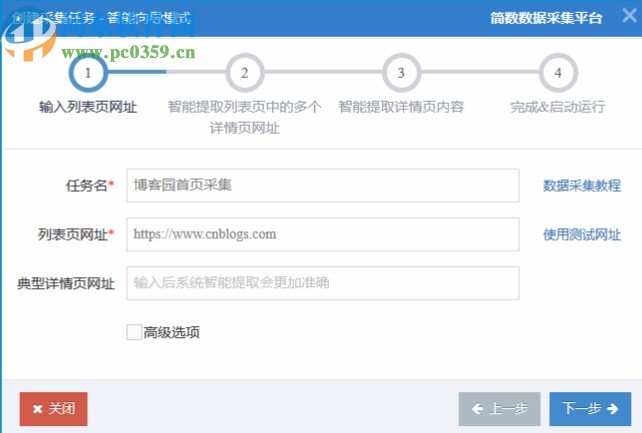Click the 完成&启动运行 step label
Viewport: 642px width, 433px height.
558,107
